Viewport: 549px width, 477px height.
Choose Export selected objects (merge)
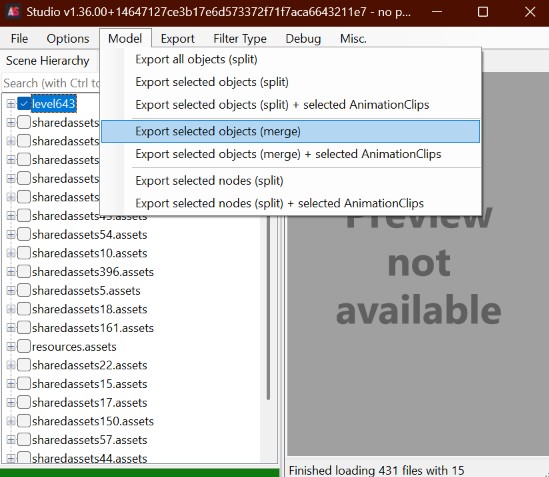290,131
